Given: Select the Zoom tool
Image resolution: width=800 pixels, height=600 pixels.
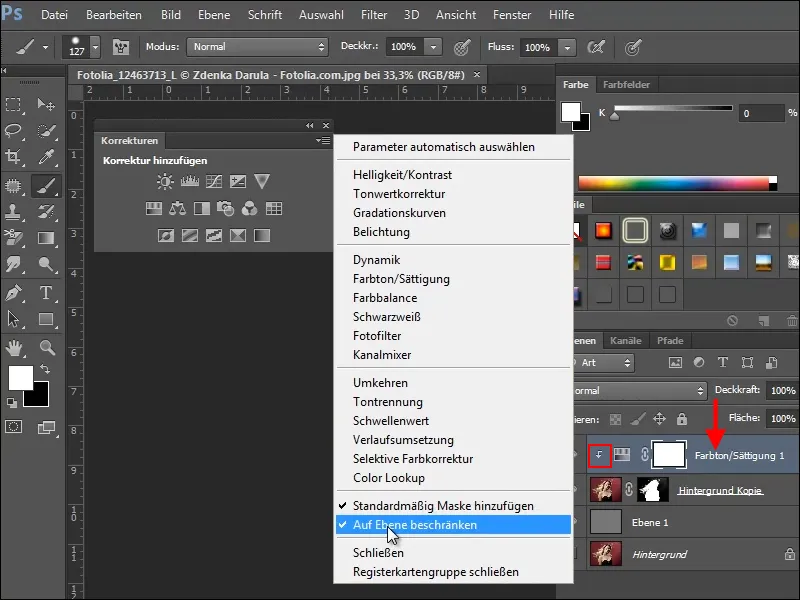Looking at the screenshot, I should (x=47, y=348).
